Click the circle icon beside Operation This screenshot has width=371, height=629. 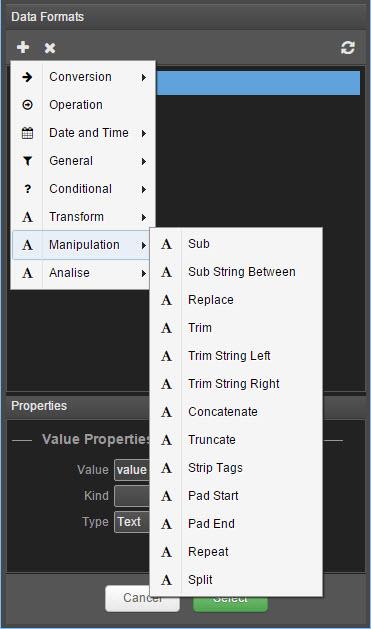pyautogui.click(x=27, y=105)
